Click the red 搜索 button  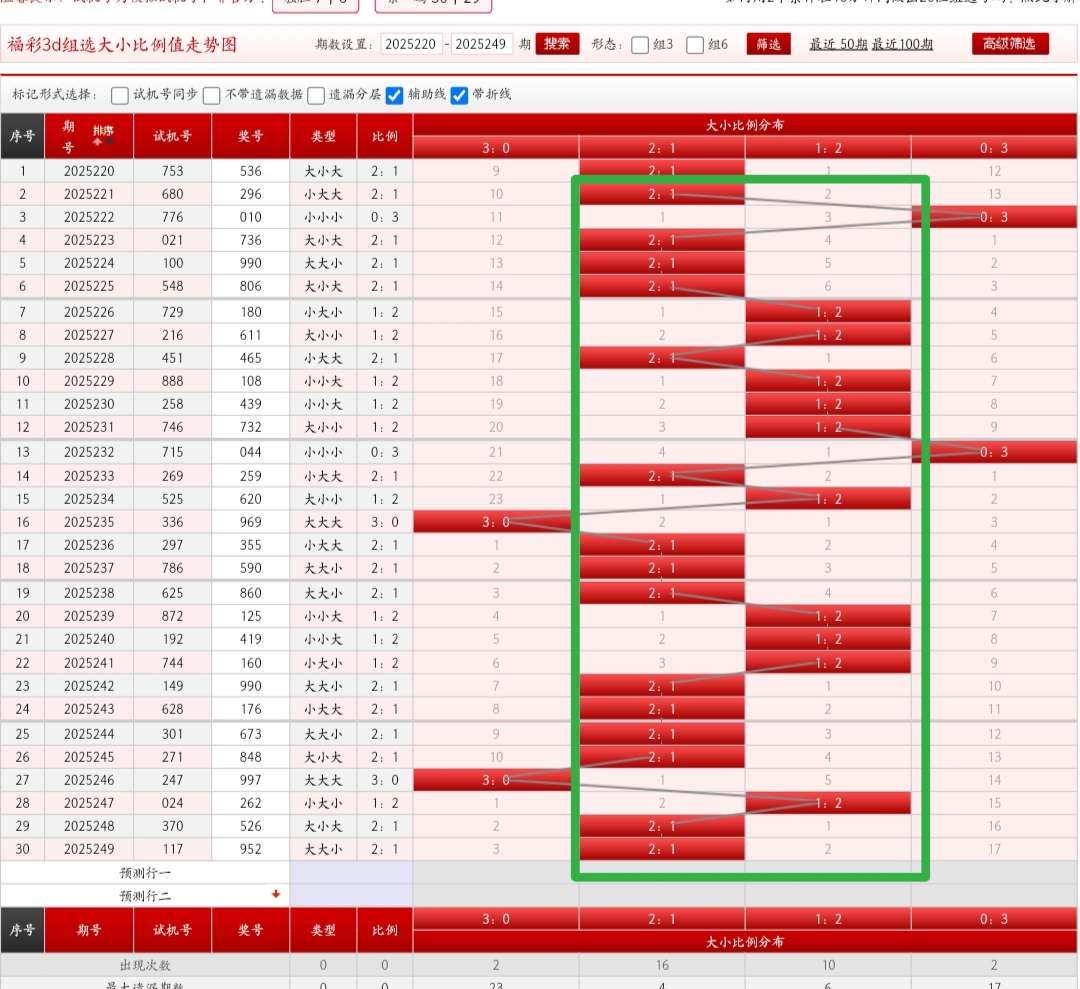pos(557,44)
